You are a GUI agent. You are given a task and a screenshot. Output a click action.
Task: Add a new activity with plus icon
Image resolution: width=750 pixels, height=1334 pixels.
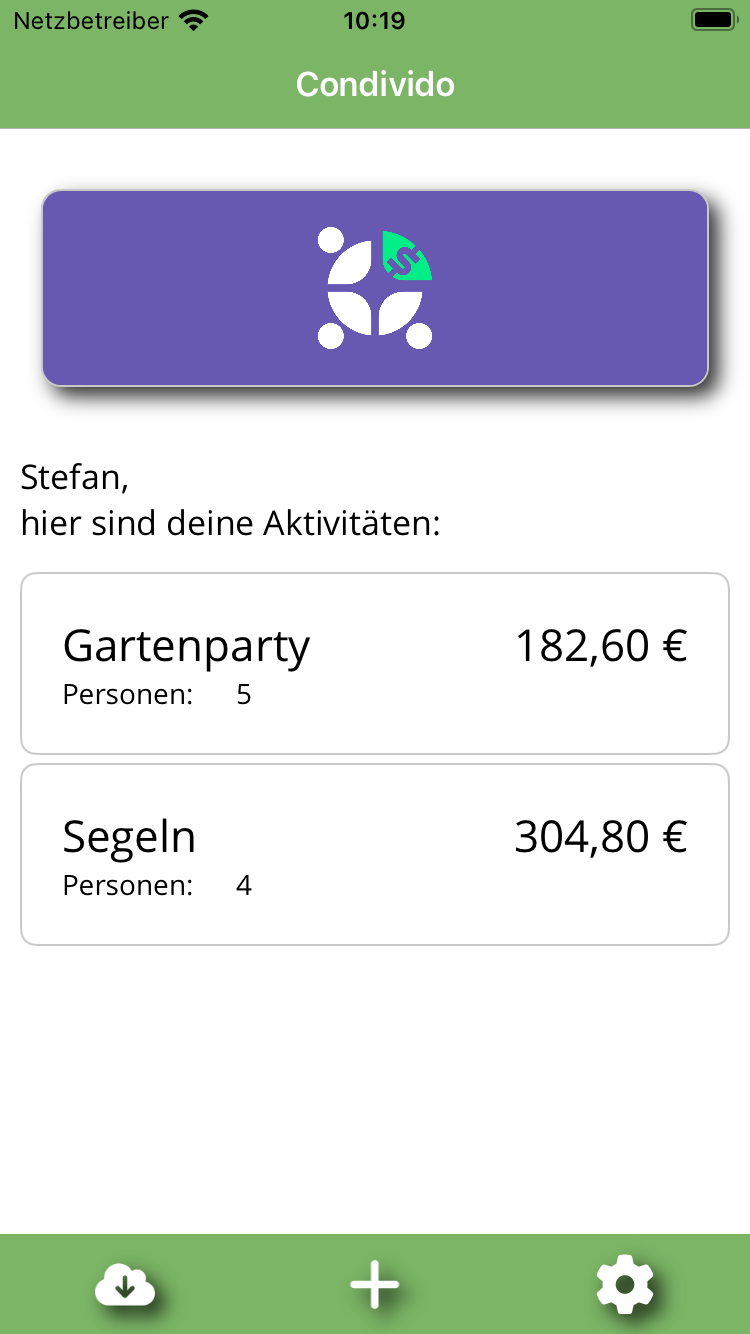tap(375, 1285)
